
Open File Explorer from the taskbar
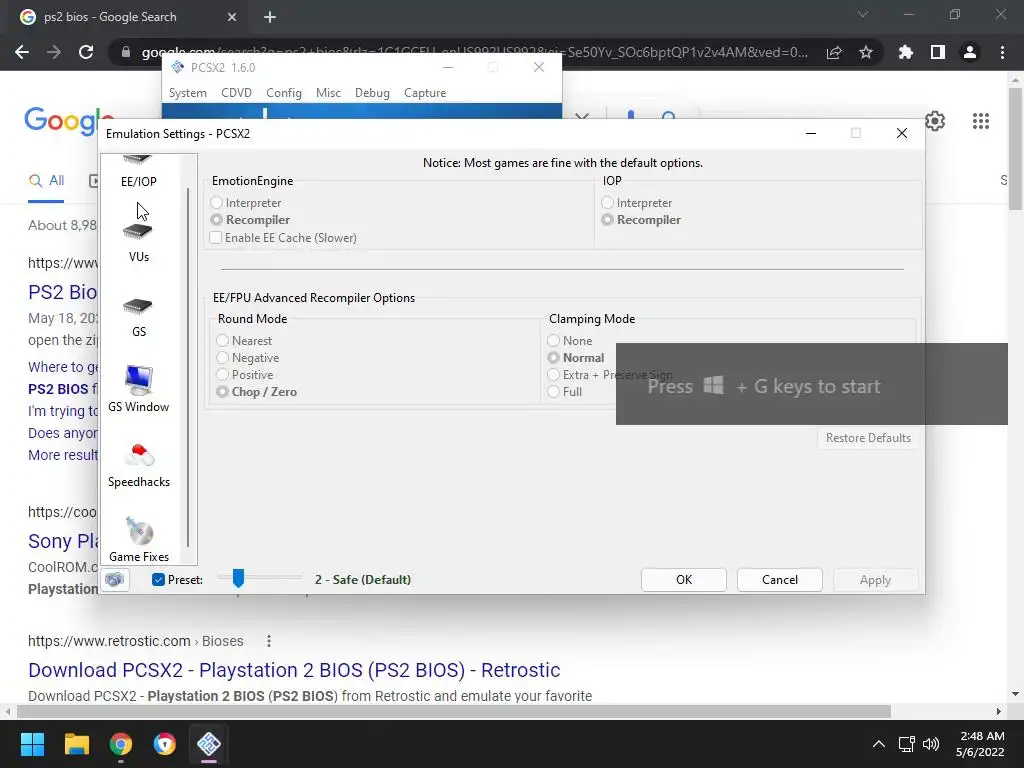[76, 744]
